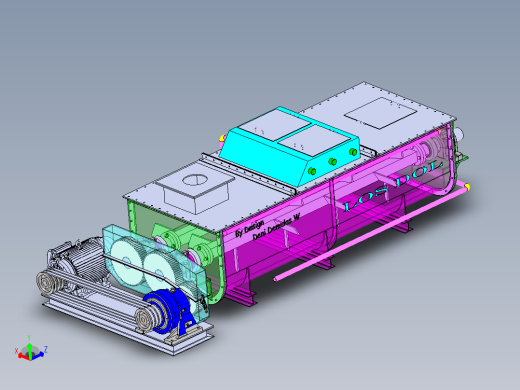Image resolution: width=520 pixels, height=390 pixels.
Task: Click the blue Z axis of the triad
Action: click(37, 355)
